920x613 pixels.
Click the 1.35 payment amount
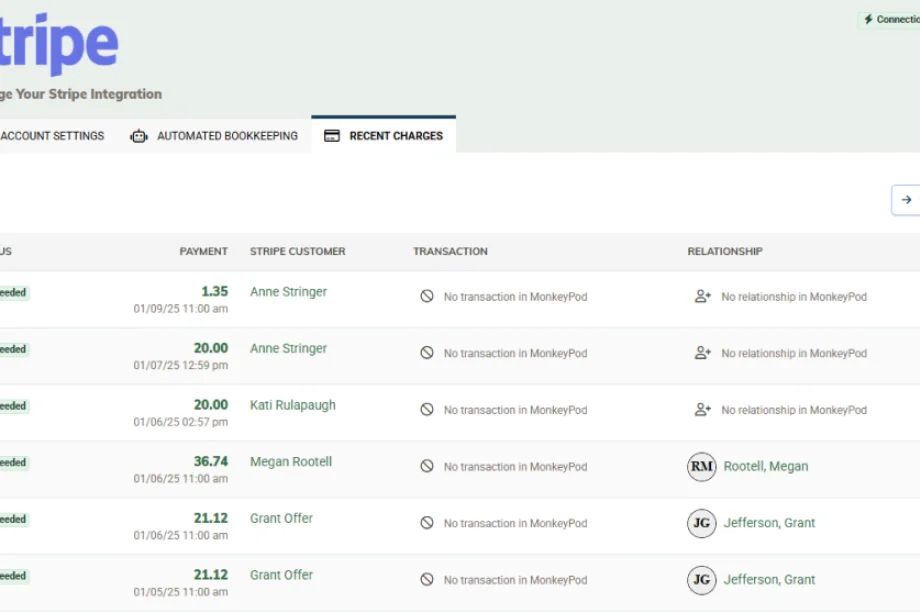(214, 292)
